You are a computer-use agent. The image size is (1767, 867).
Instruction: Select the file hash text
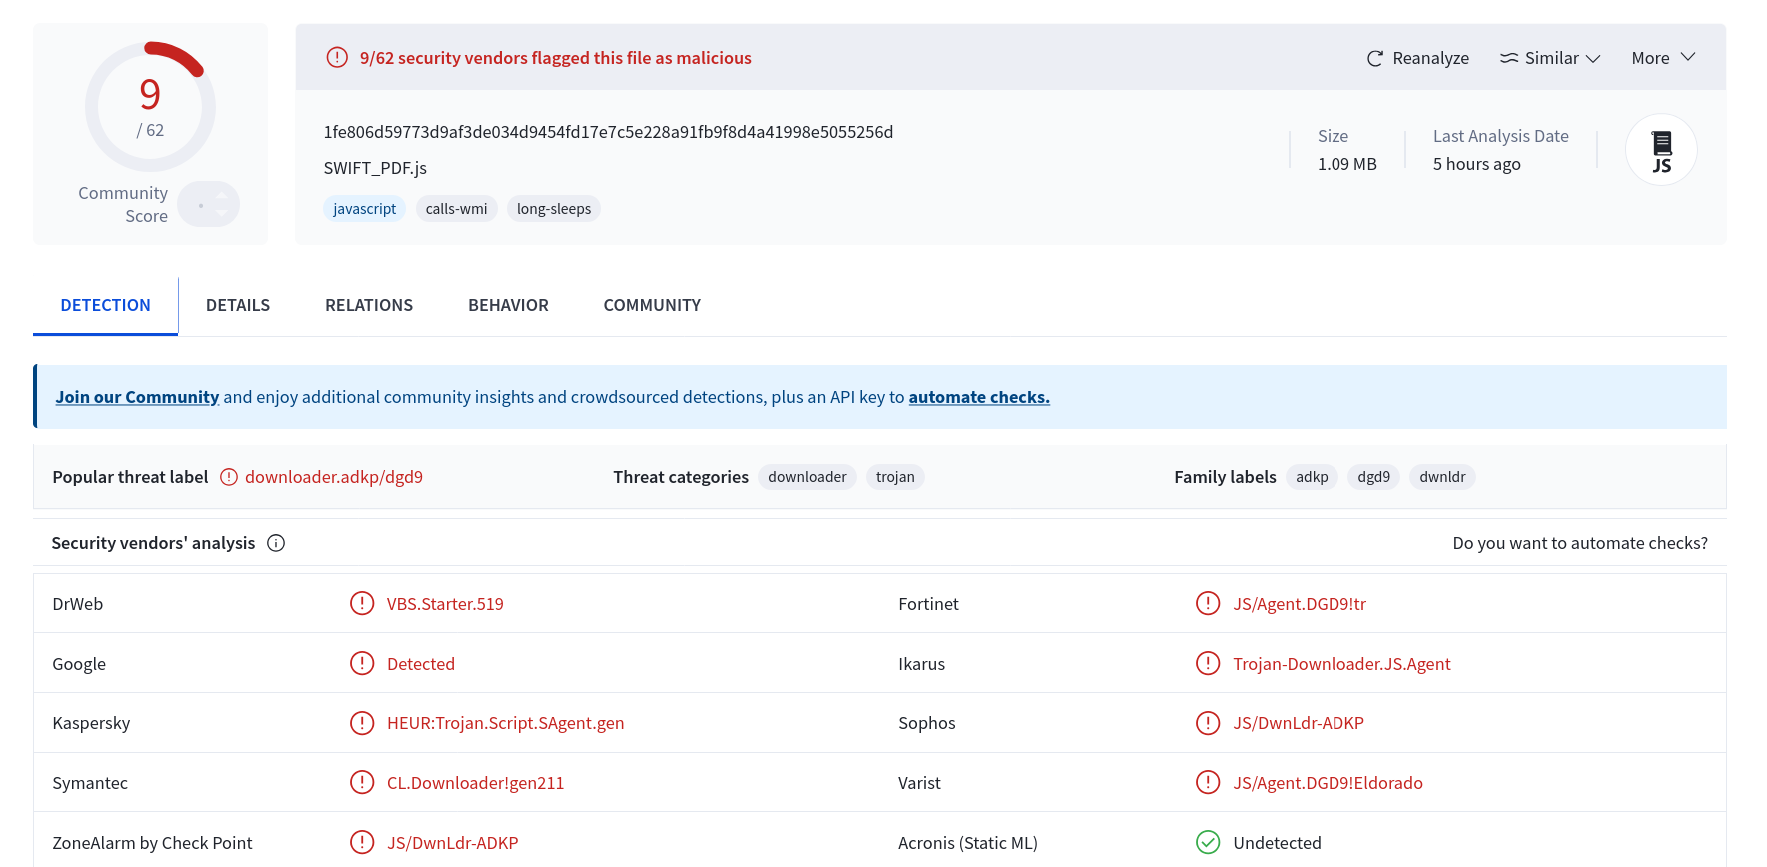[x=608, y=132]
